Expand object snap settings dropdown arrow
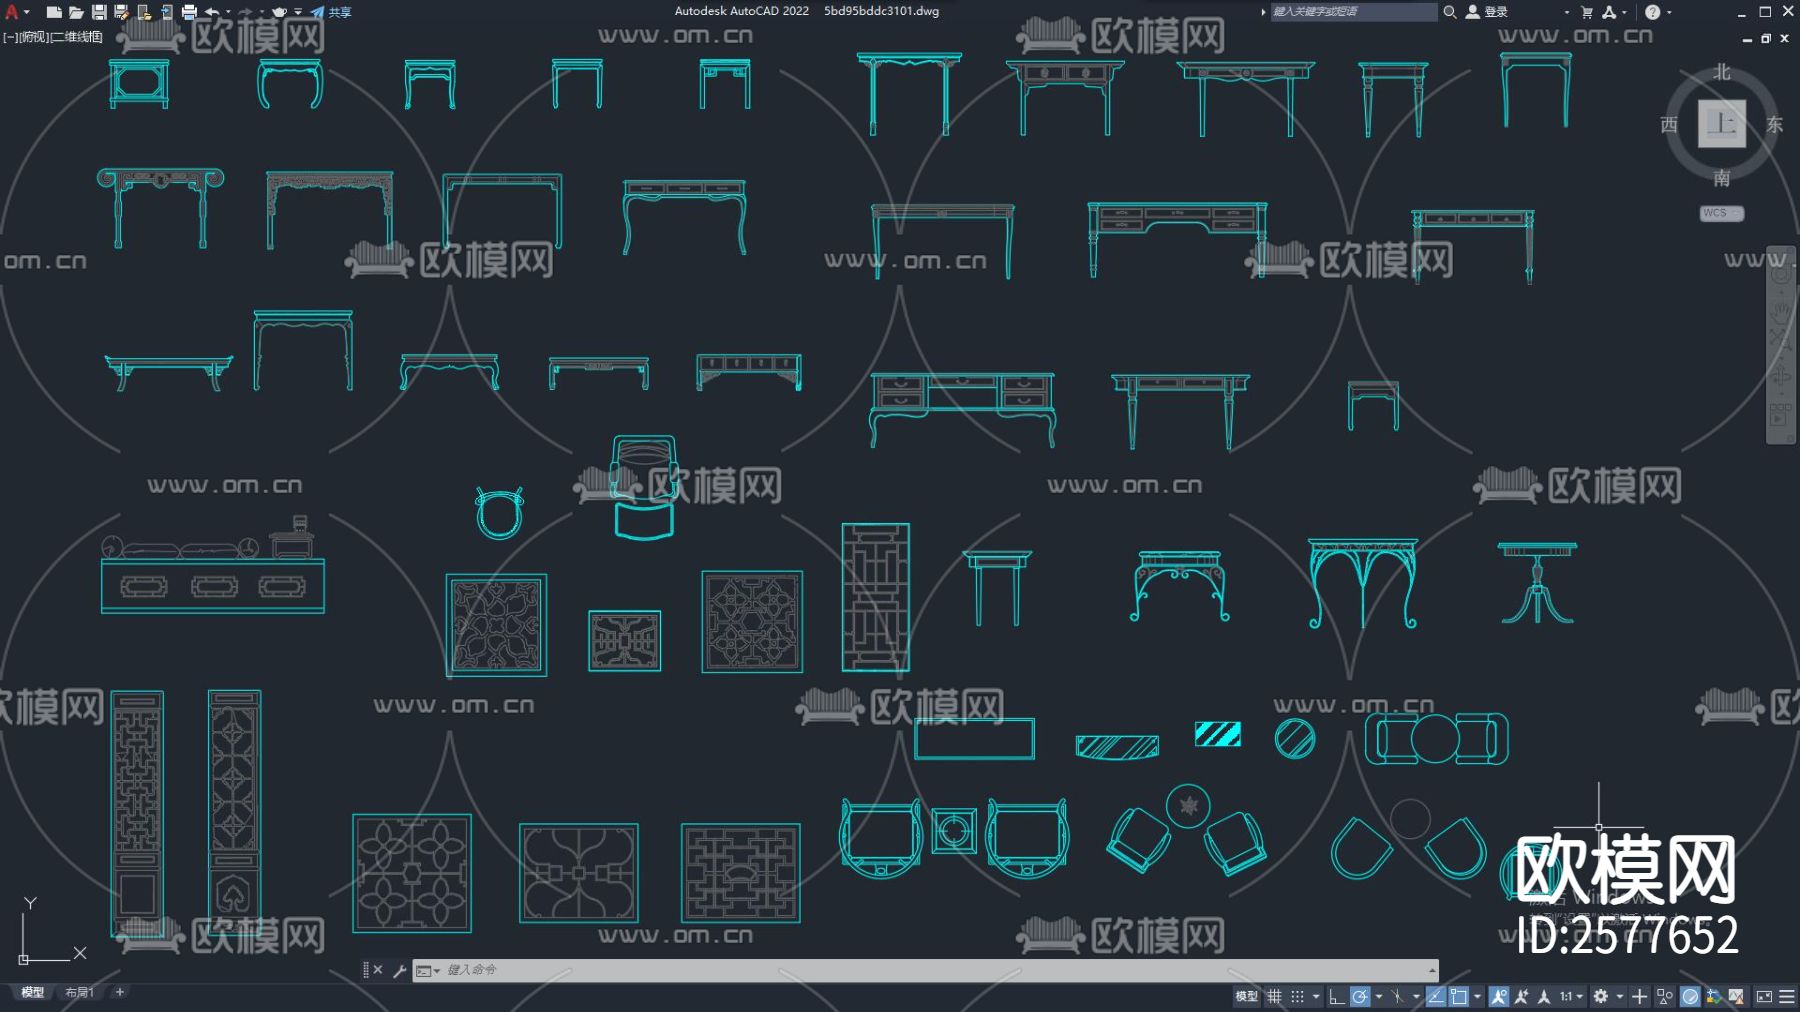This screenshot has width=1800, height=1012. pyautogui.click(x=1477, y=996)
